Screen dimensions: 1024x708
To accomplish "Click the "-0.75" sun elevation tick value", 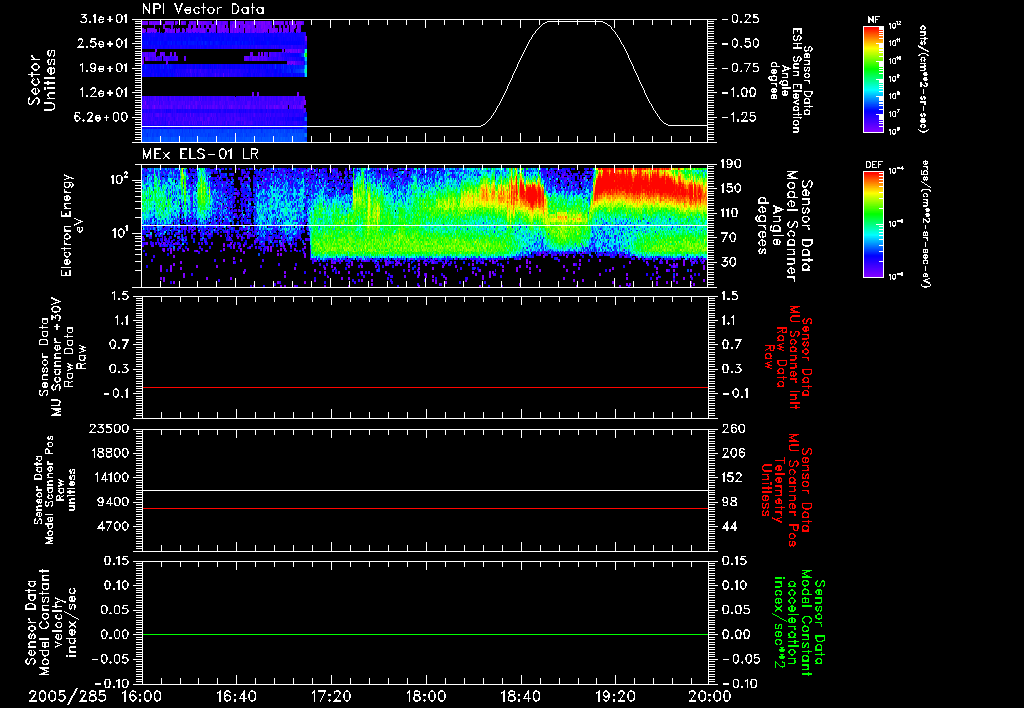I will pyautogui.click(x=741, y=68).
